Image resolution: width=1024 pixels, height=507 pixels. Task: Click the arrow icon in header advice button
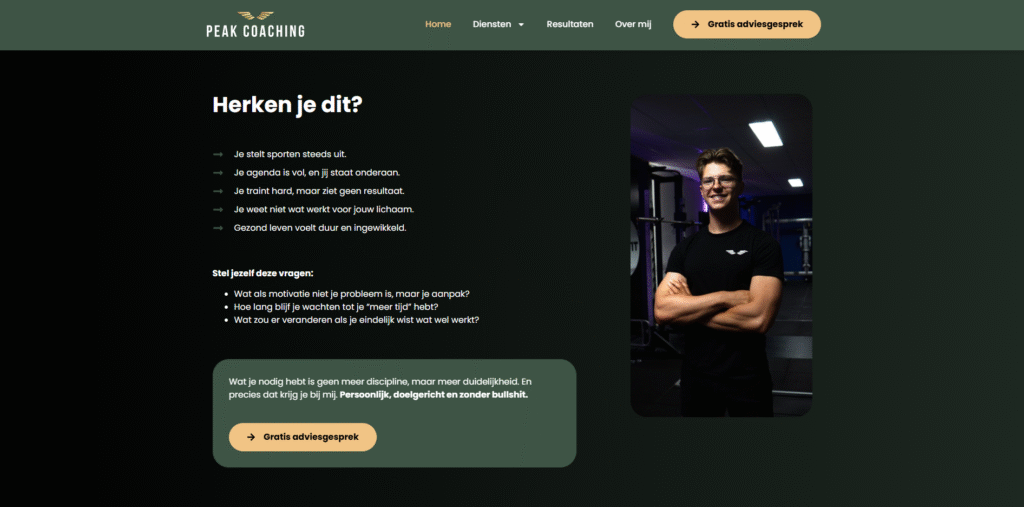[x=695, y=25]
